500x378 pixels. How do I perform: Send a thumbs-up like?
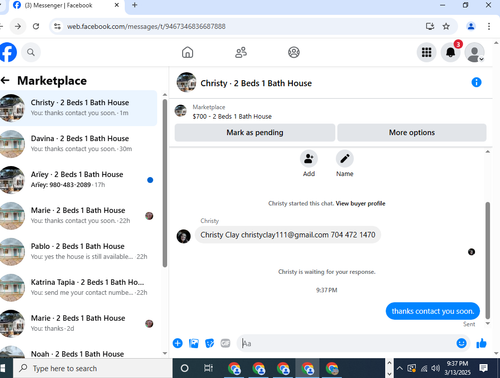click(481, 343)
